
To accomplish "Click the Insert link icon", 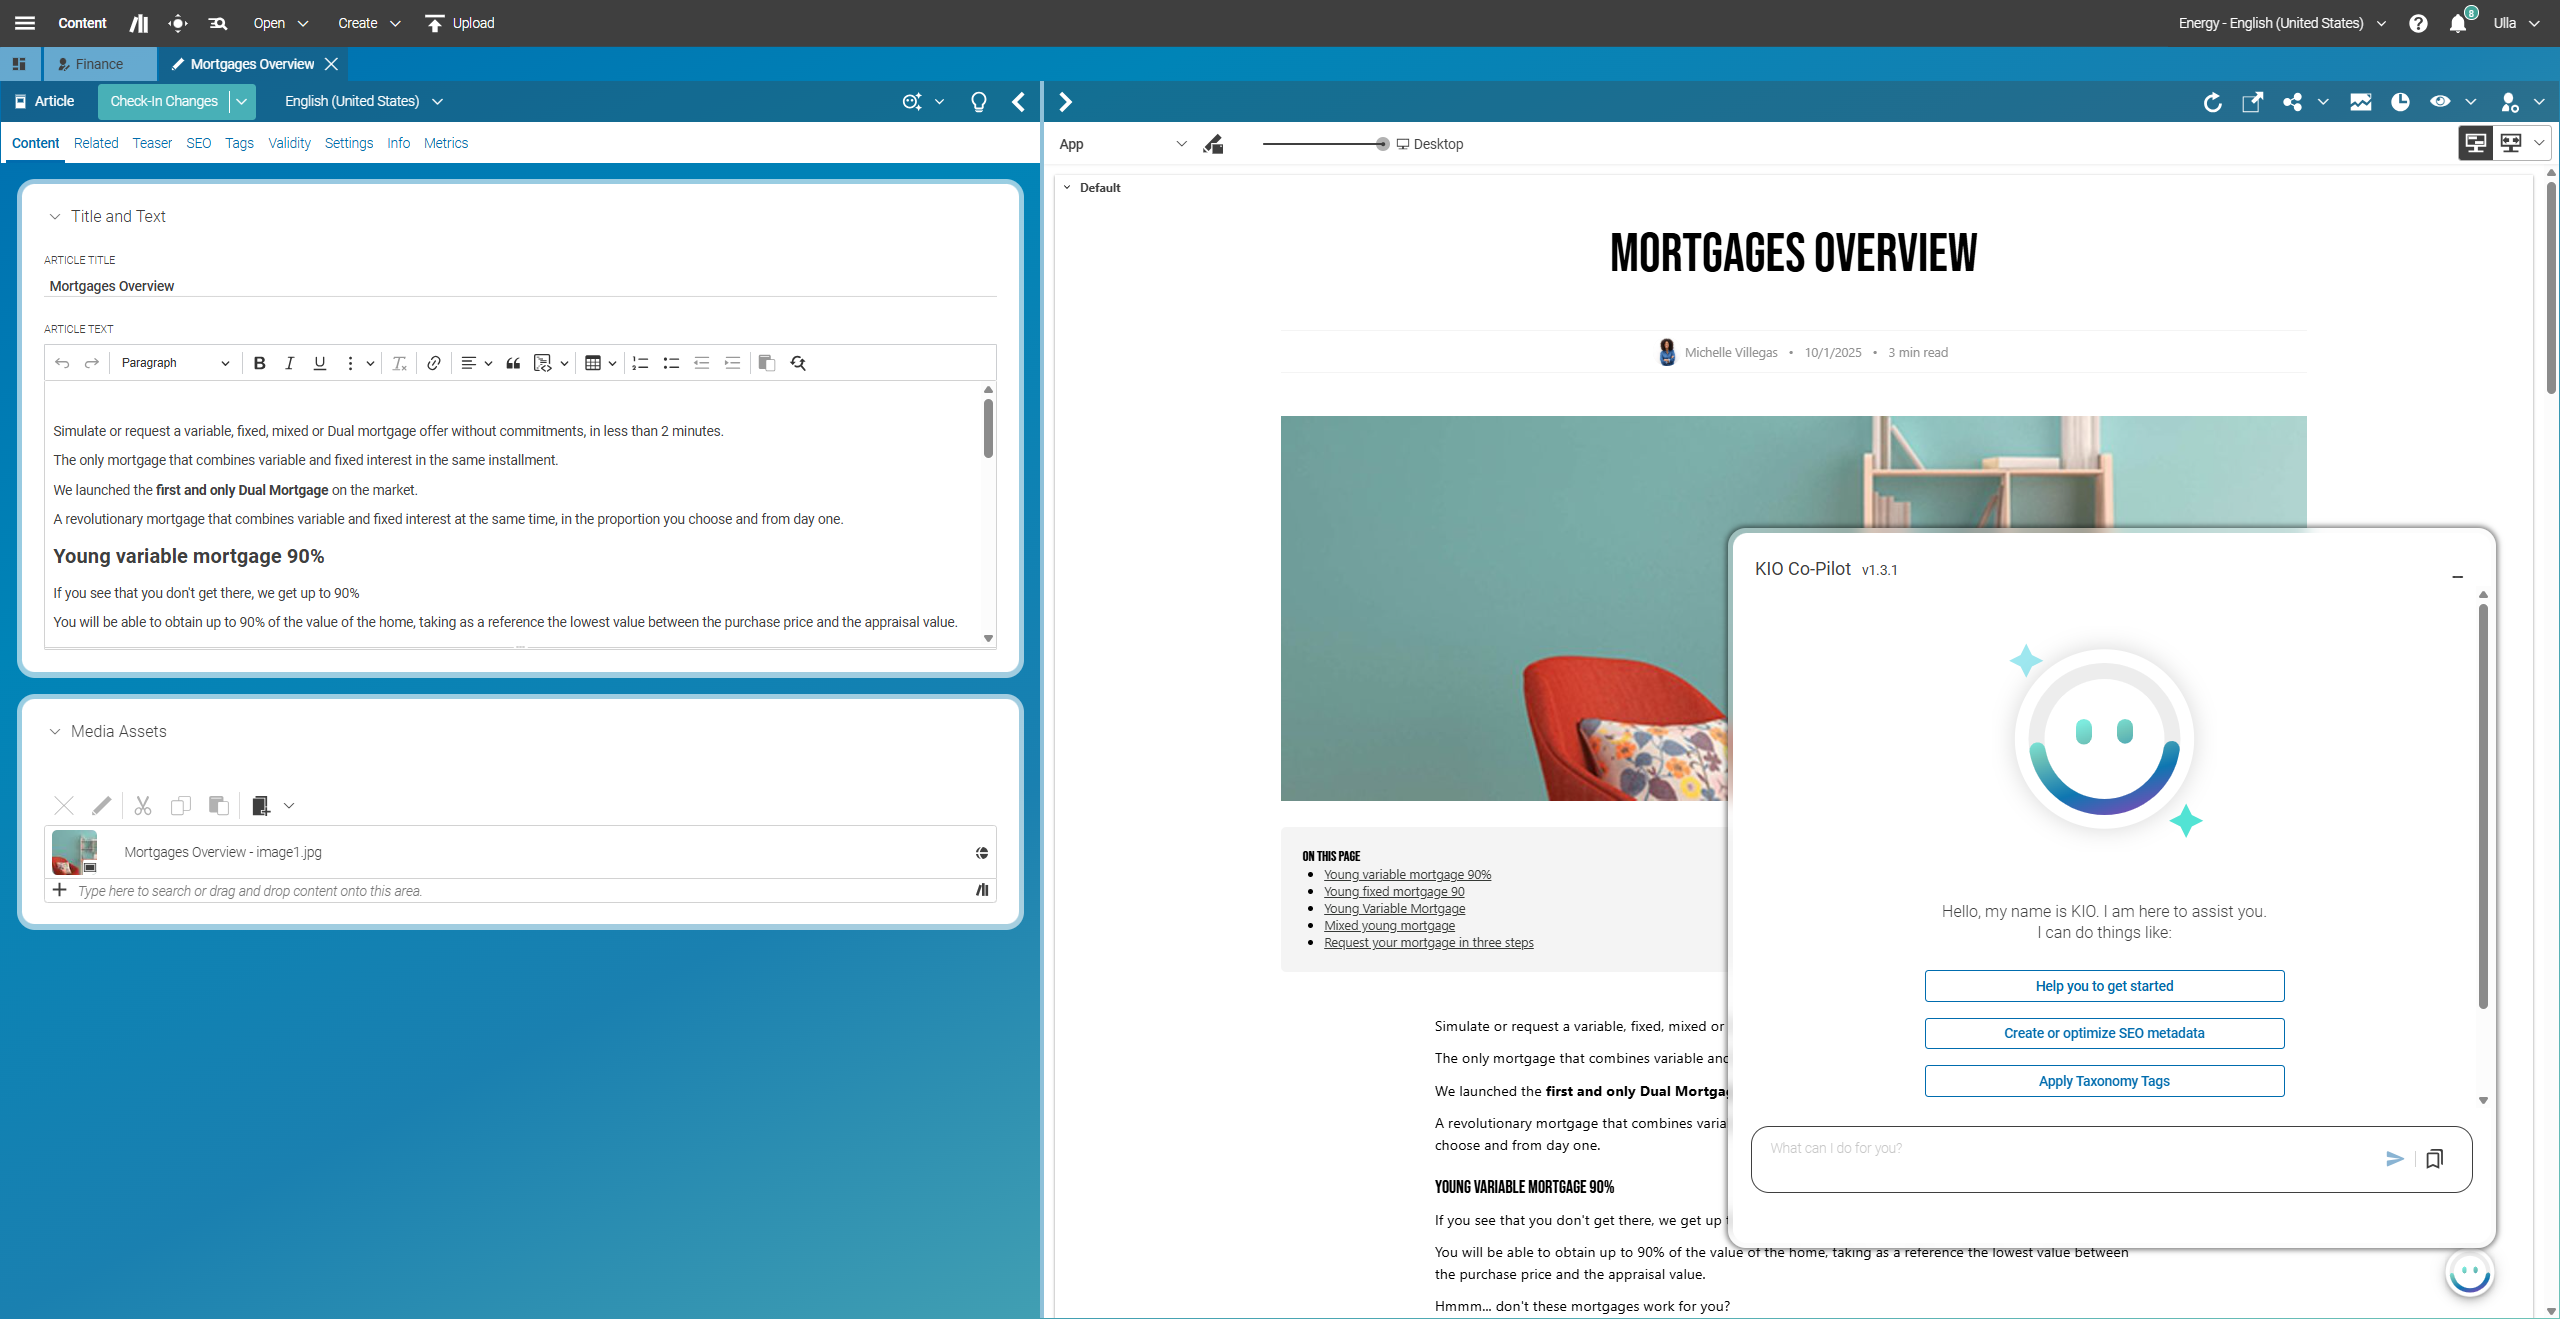I will pos(434,363).
